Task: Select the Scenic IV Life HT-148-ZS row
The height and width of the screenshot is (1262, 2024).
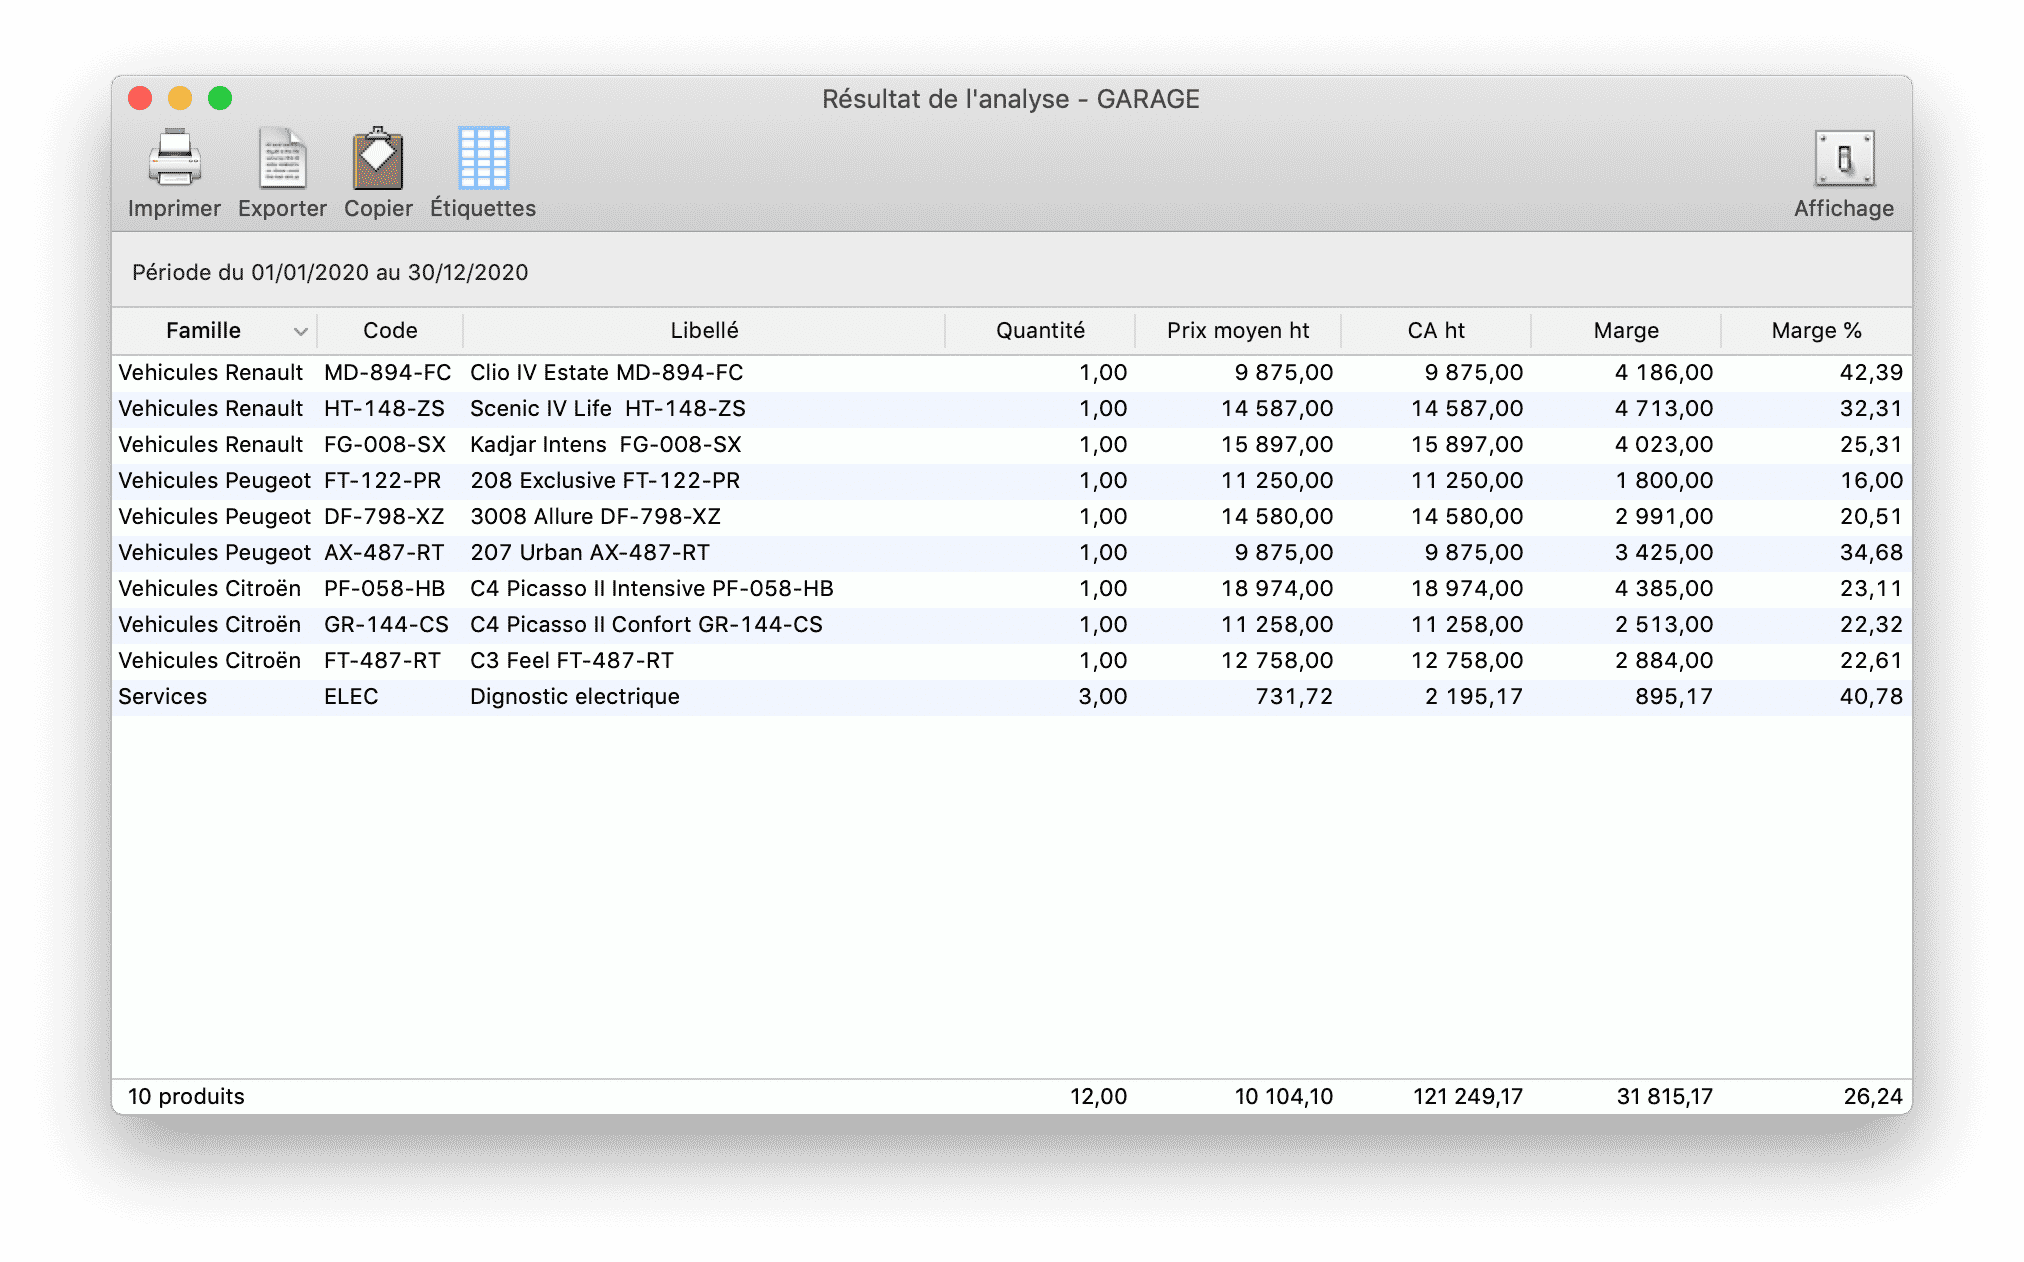Action: (1011, 409)
